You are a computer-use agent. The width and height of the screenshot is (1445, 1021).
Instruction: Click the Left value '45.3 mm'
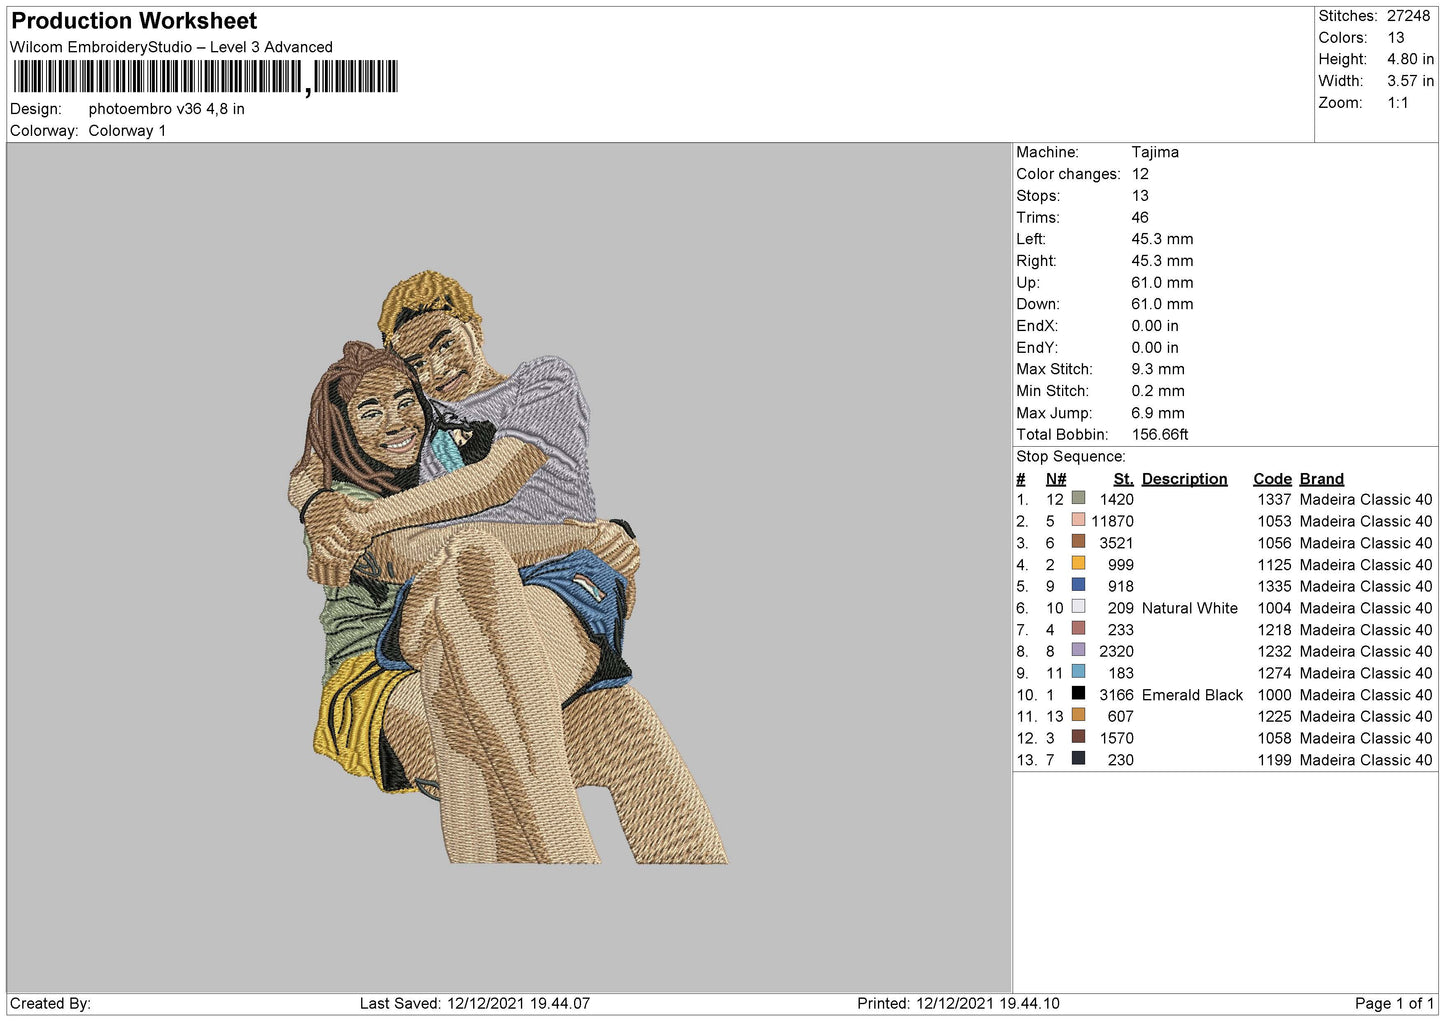[1162, 239]
